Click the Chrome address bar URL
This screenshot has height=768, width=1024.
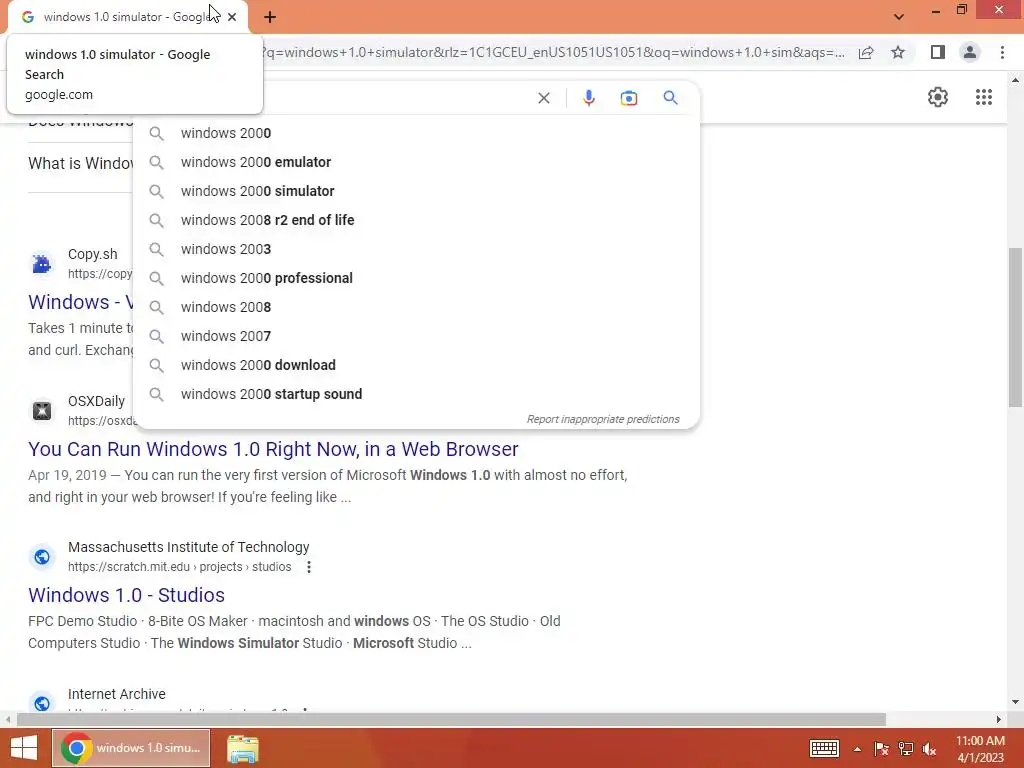coord(552,52)
